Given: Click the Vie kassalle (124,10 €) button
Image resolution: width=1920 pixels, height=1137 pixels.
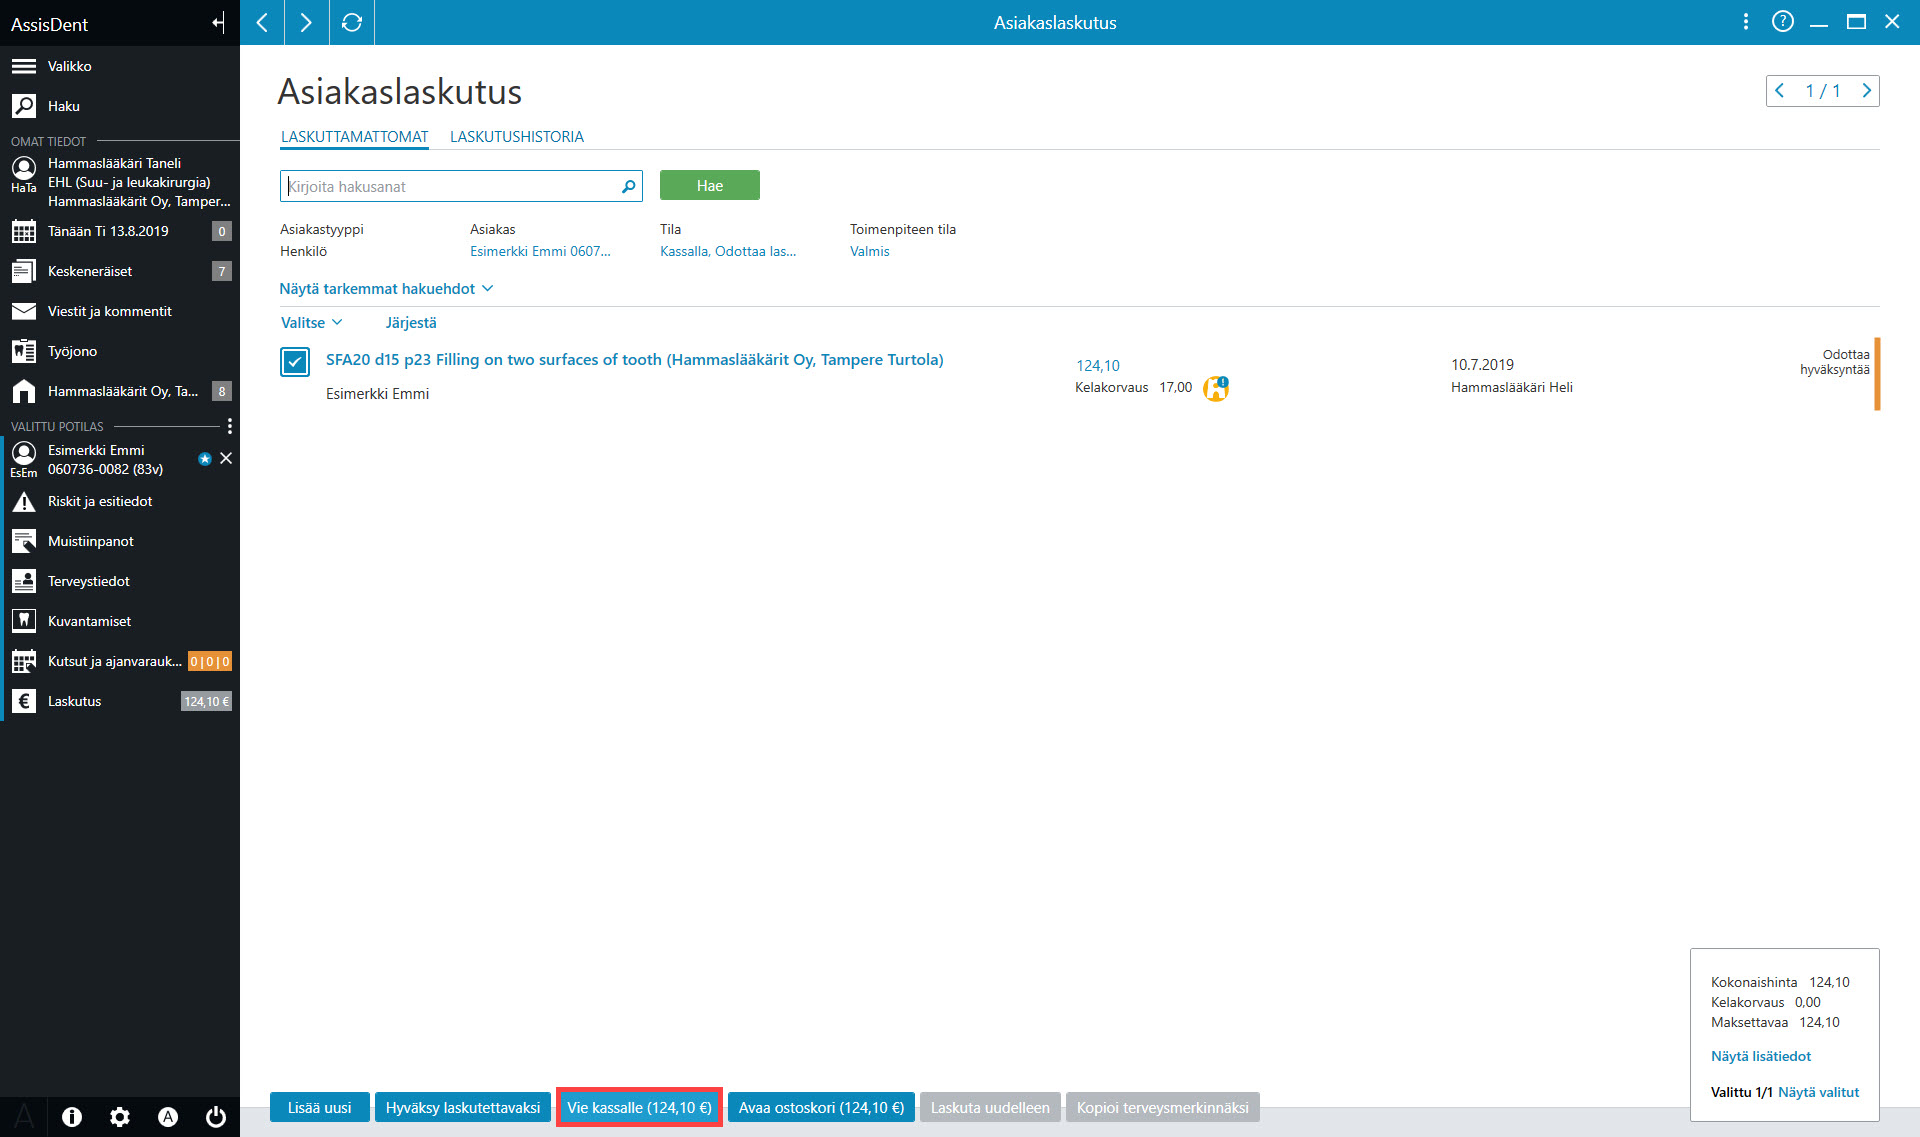Looking at the screenshot, I should tap(639, 1108).
